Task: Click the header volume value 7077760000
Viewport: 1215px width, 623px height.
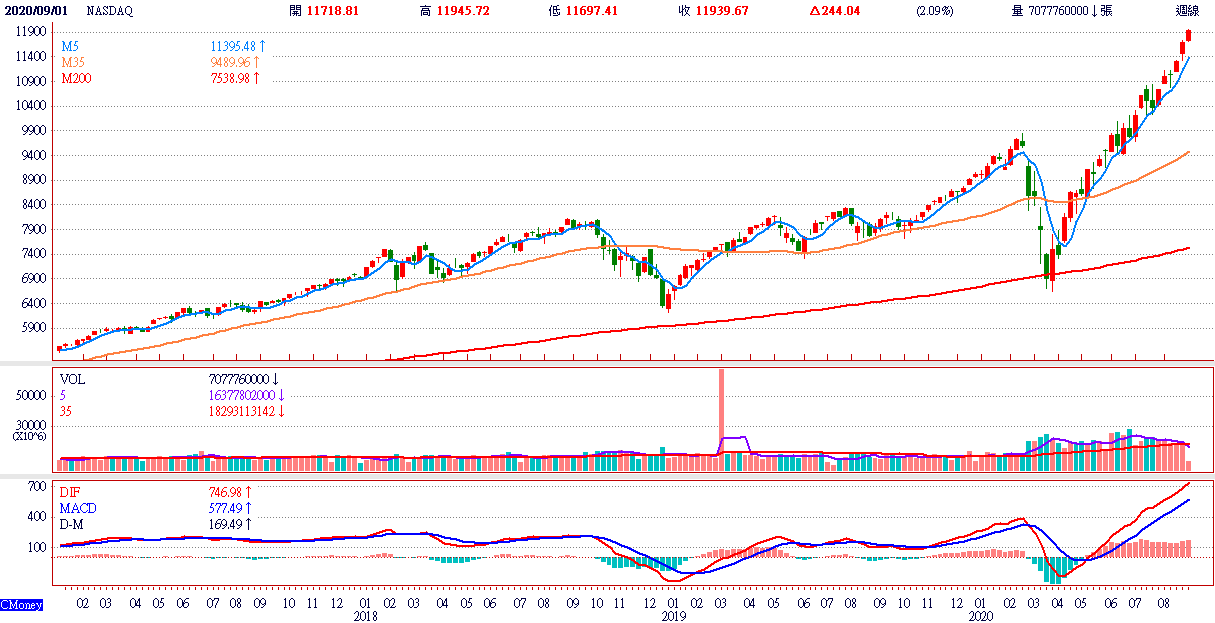Action: click(1061, 11)
